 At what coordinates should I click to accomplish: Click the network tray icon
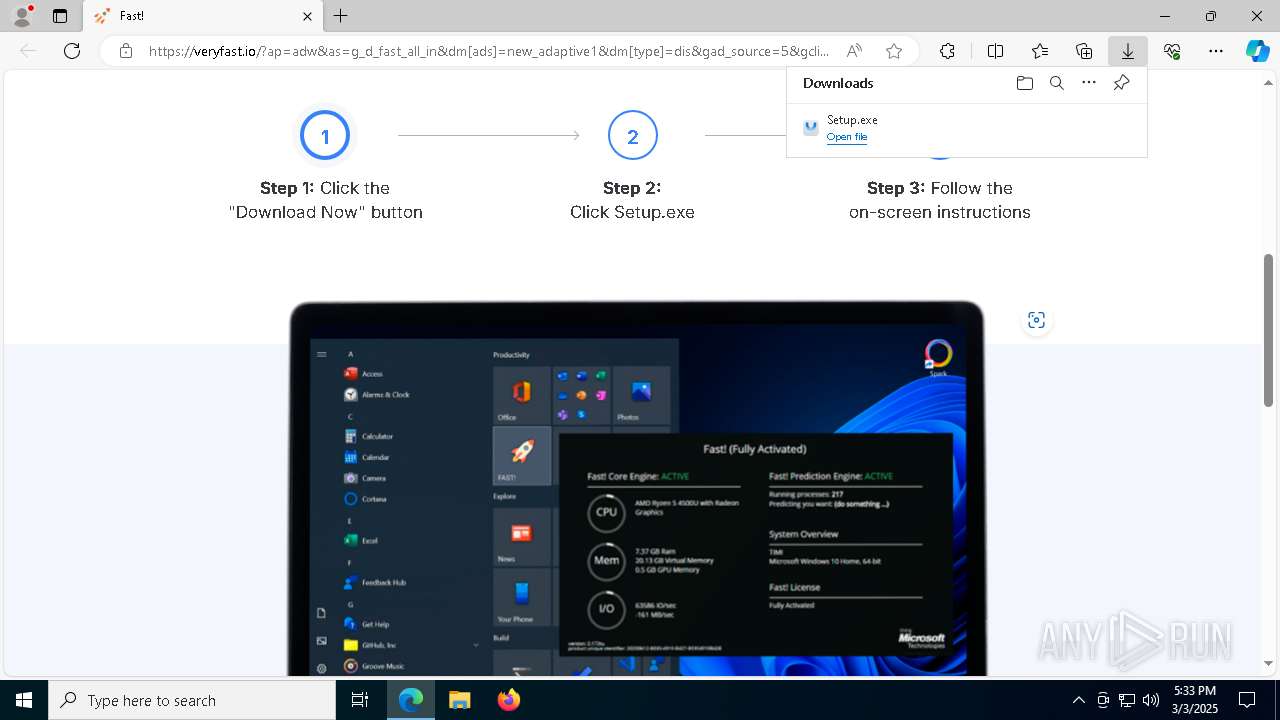coord(1127,700)
